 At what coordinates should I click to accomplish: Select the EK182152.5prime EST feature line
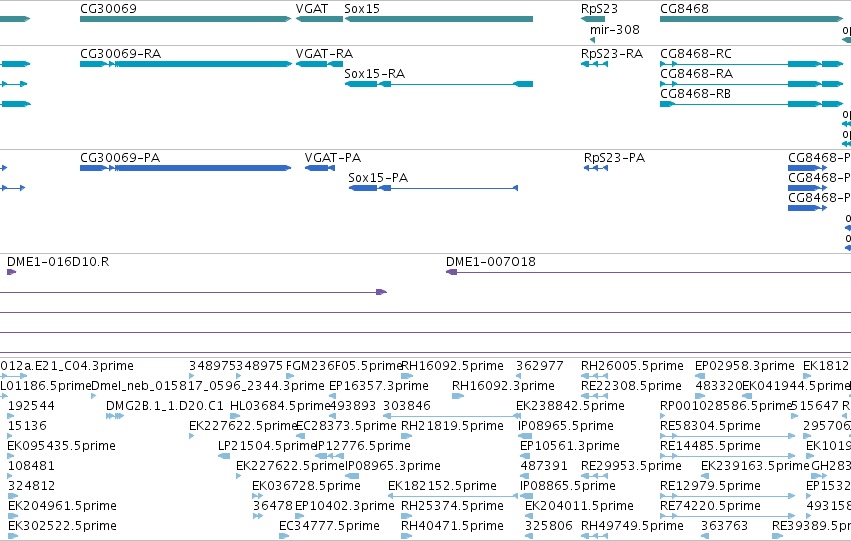[453, 496]
